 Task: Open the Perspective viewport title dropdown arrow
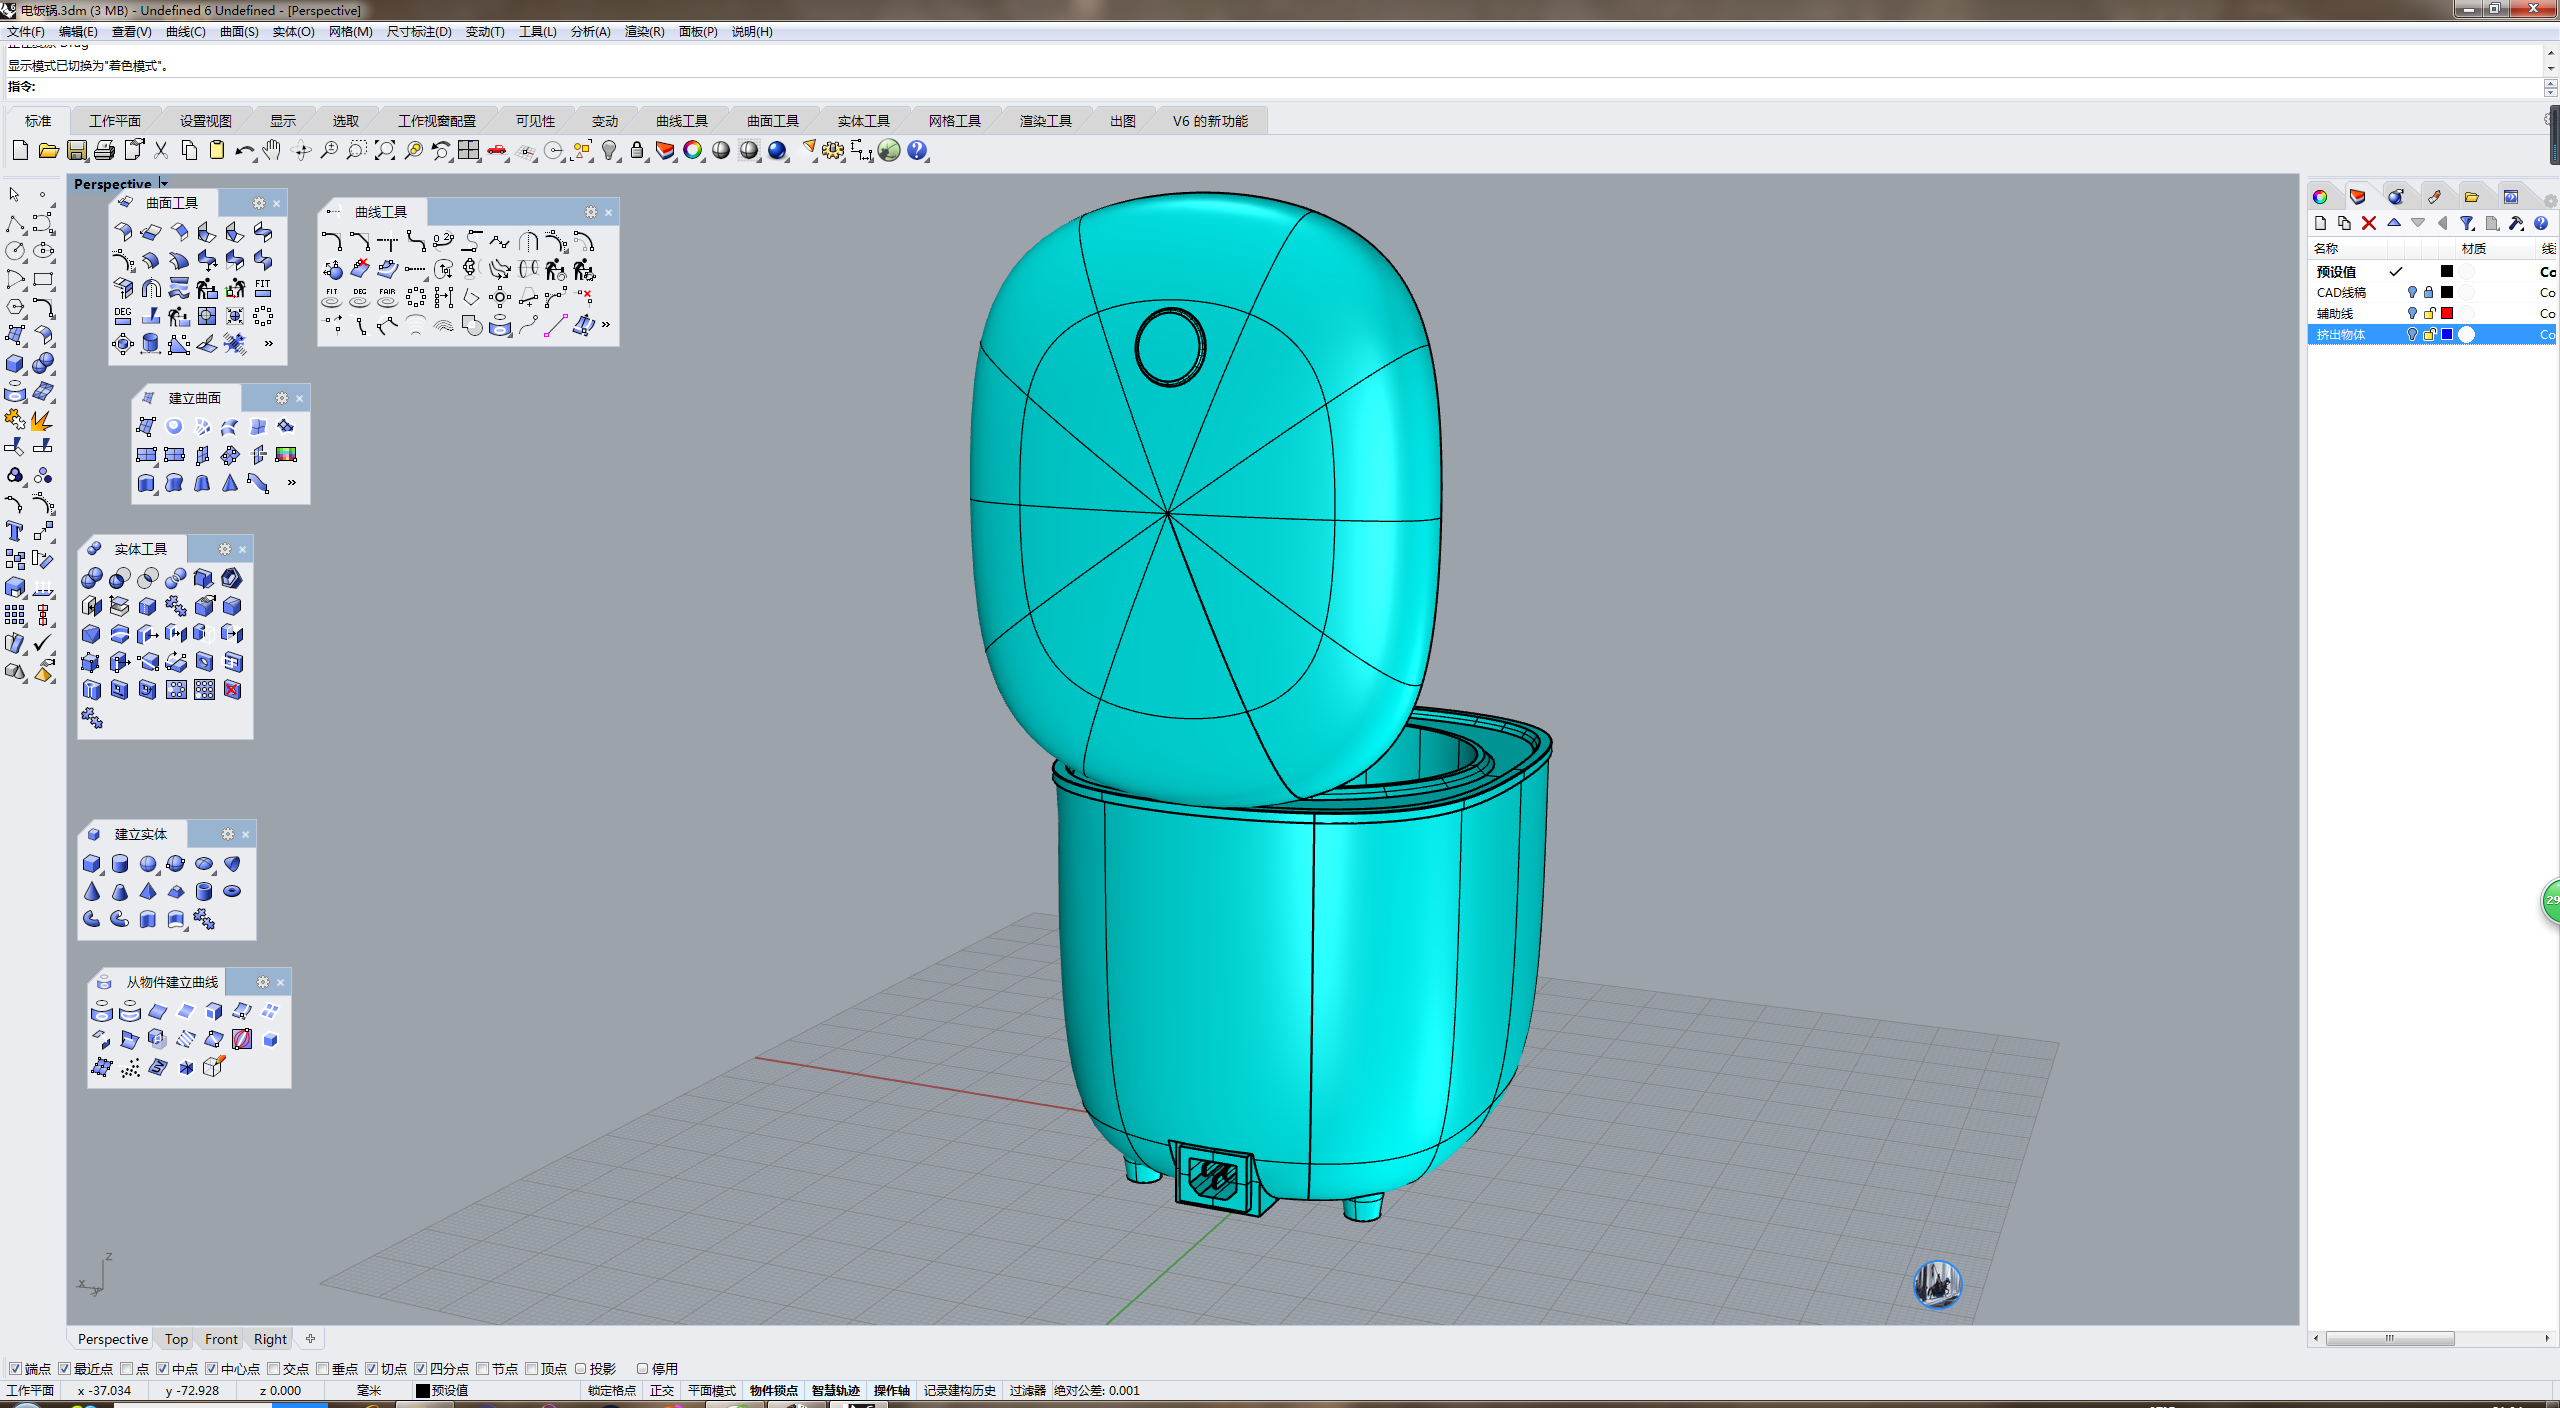(164, 183)
